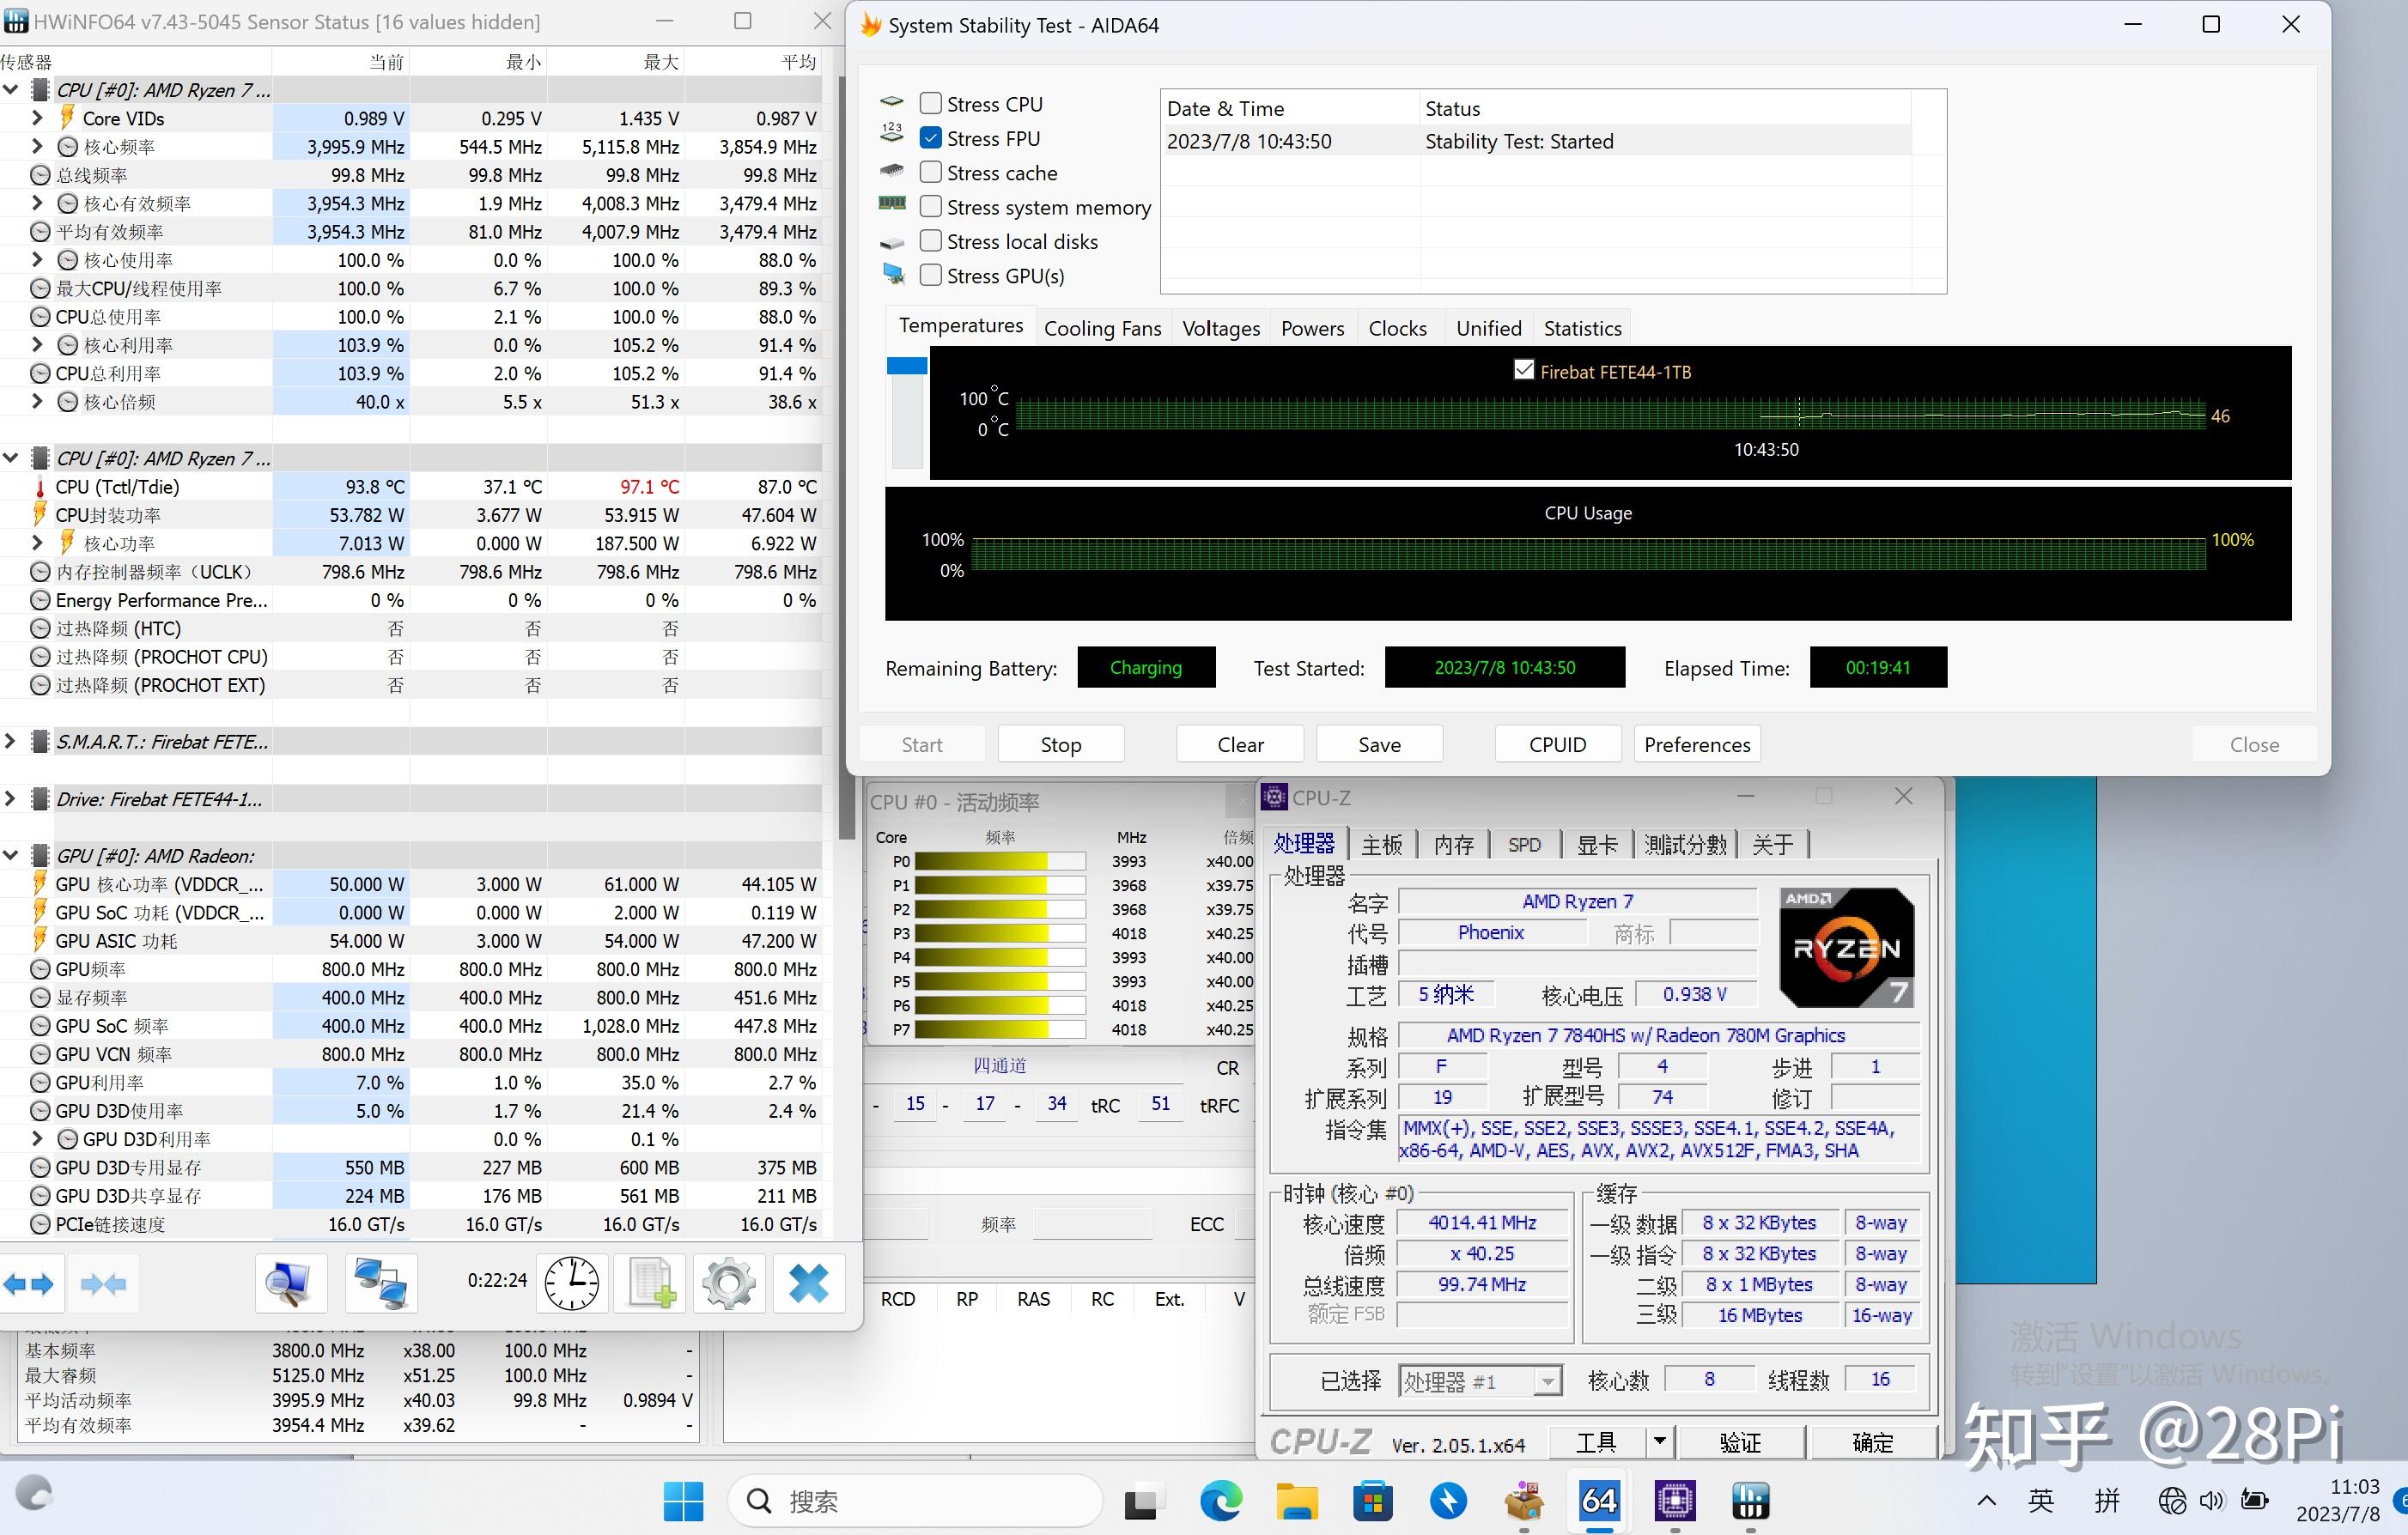
Task: Enable the Stress CPU checkbox
Action: (930, 104)
